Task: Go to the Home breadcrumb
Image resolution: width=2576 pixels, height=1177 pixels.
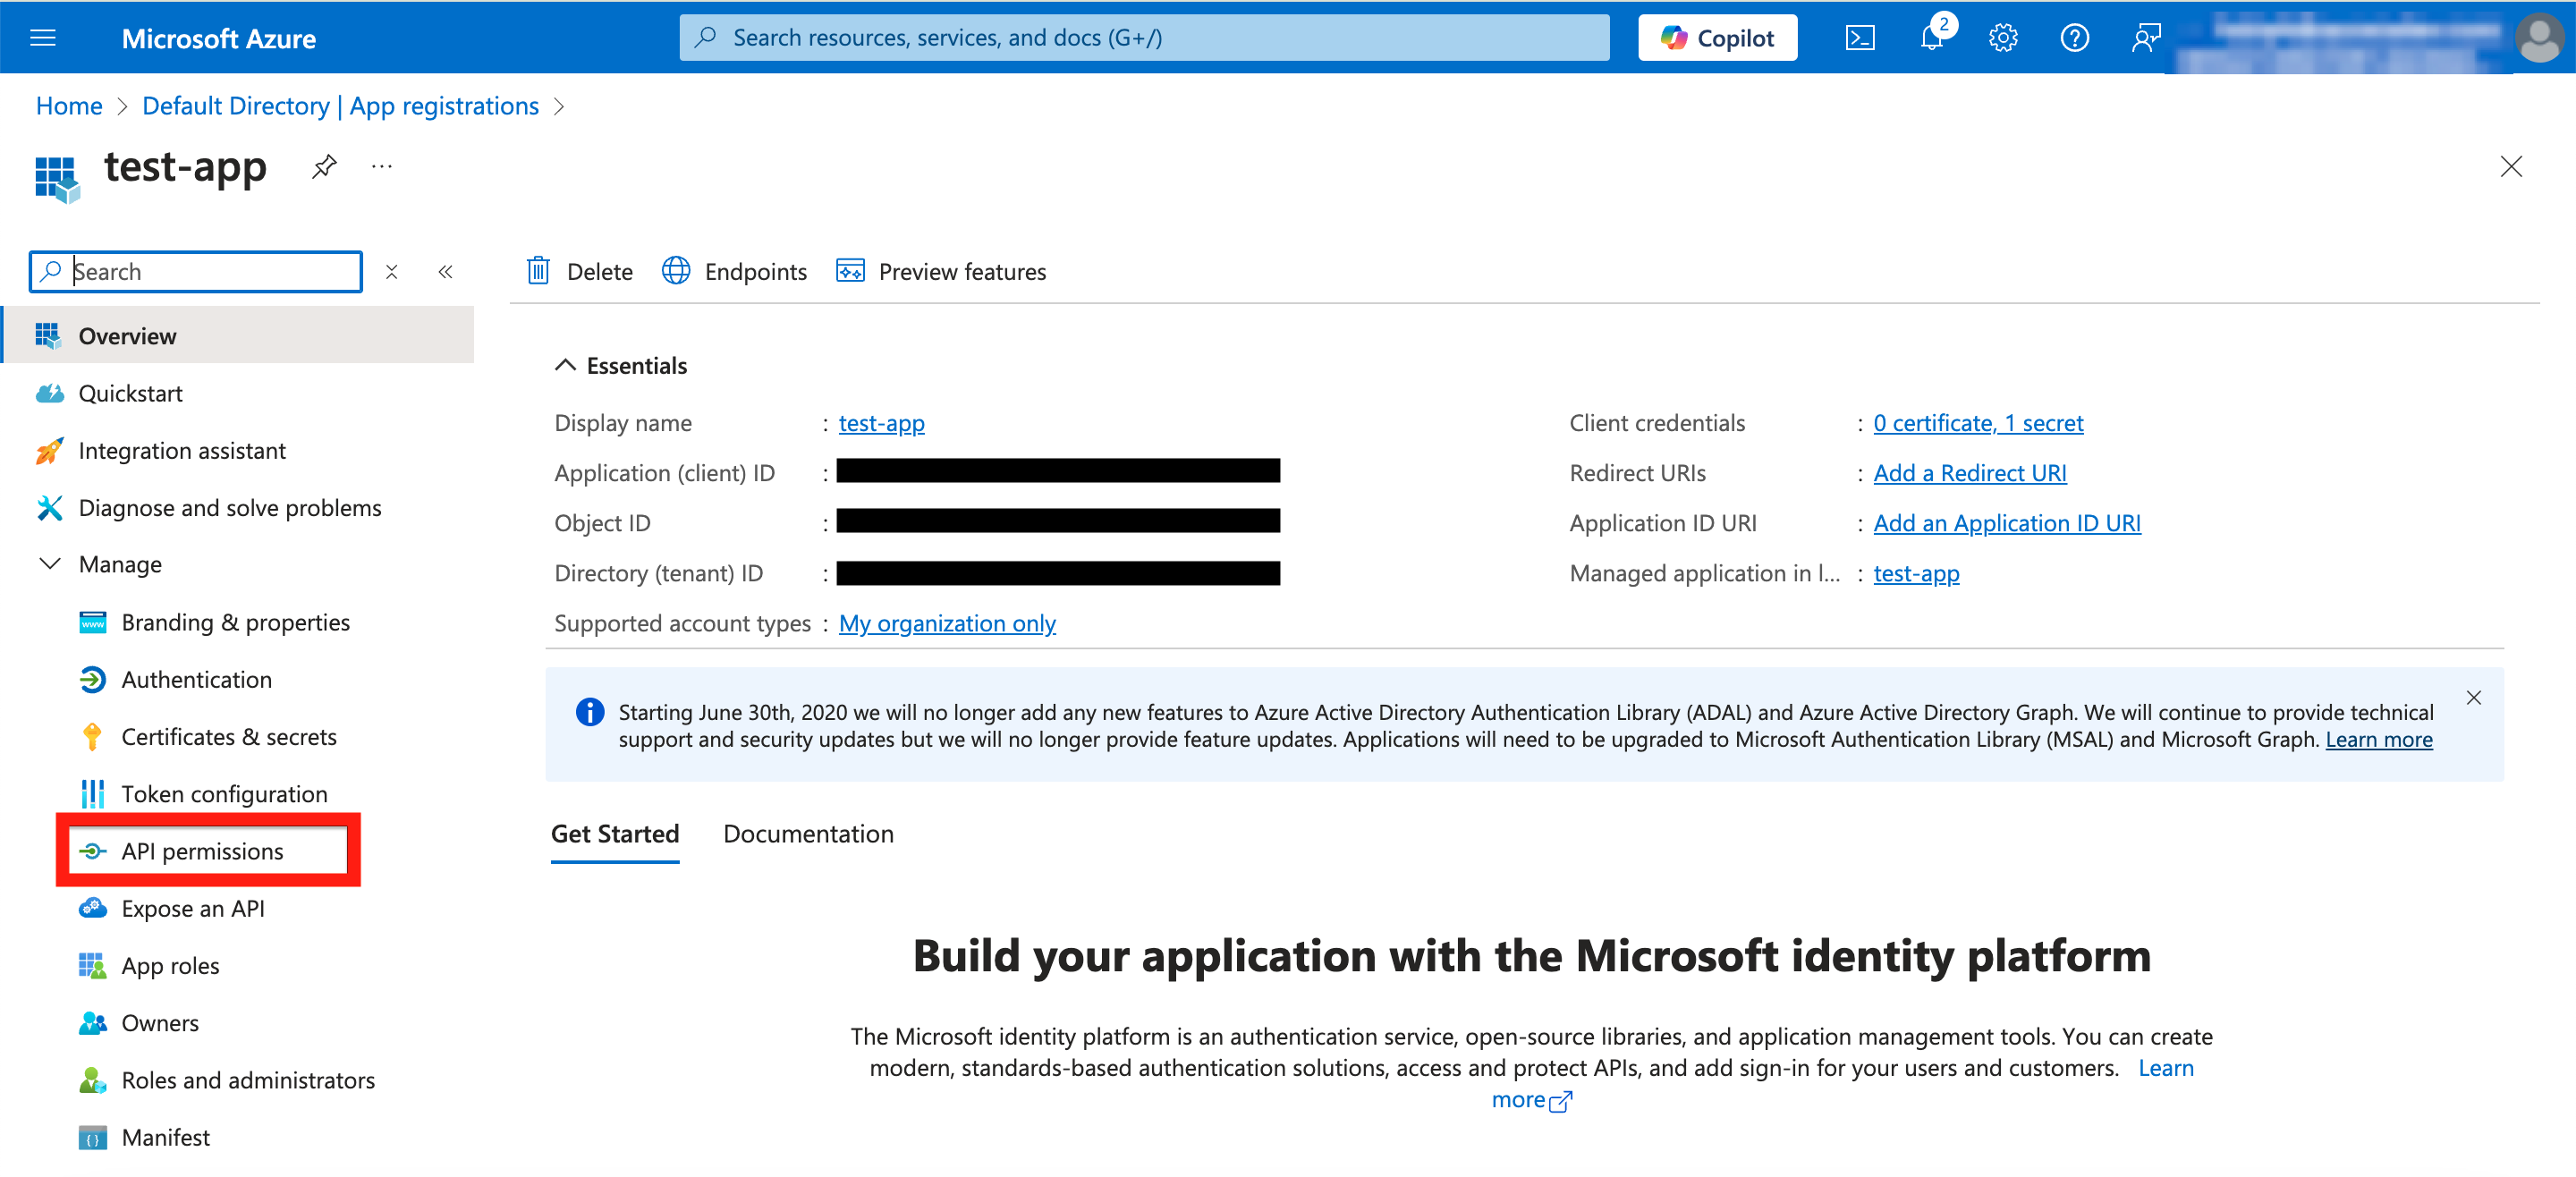Action: pos(69,106)
